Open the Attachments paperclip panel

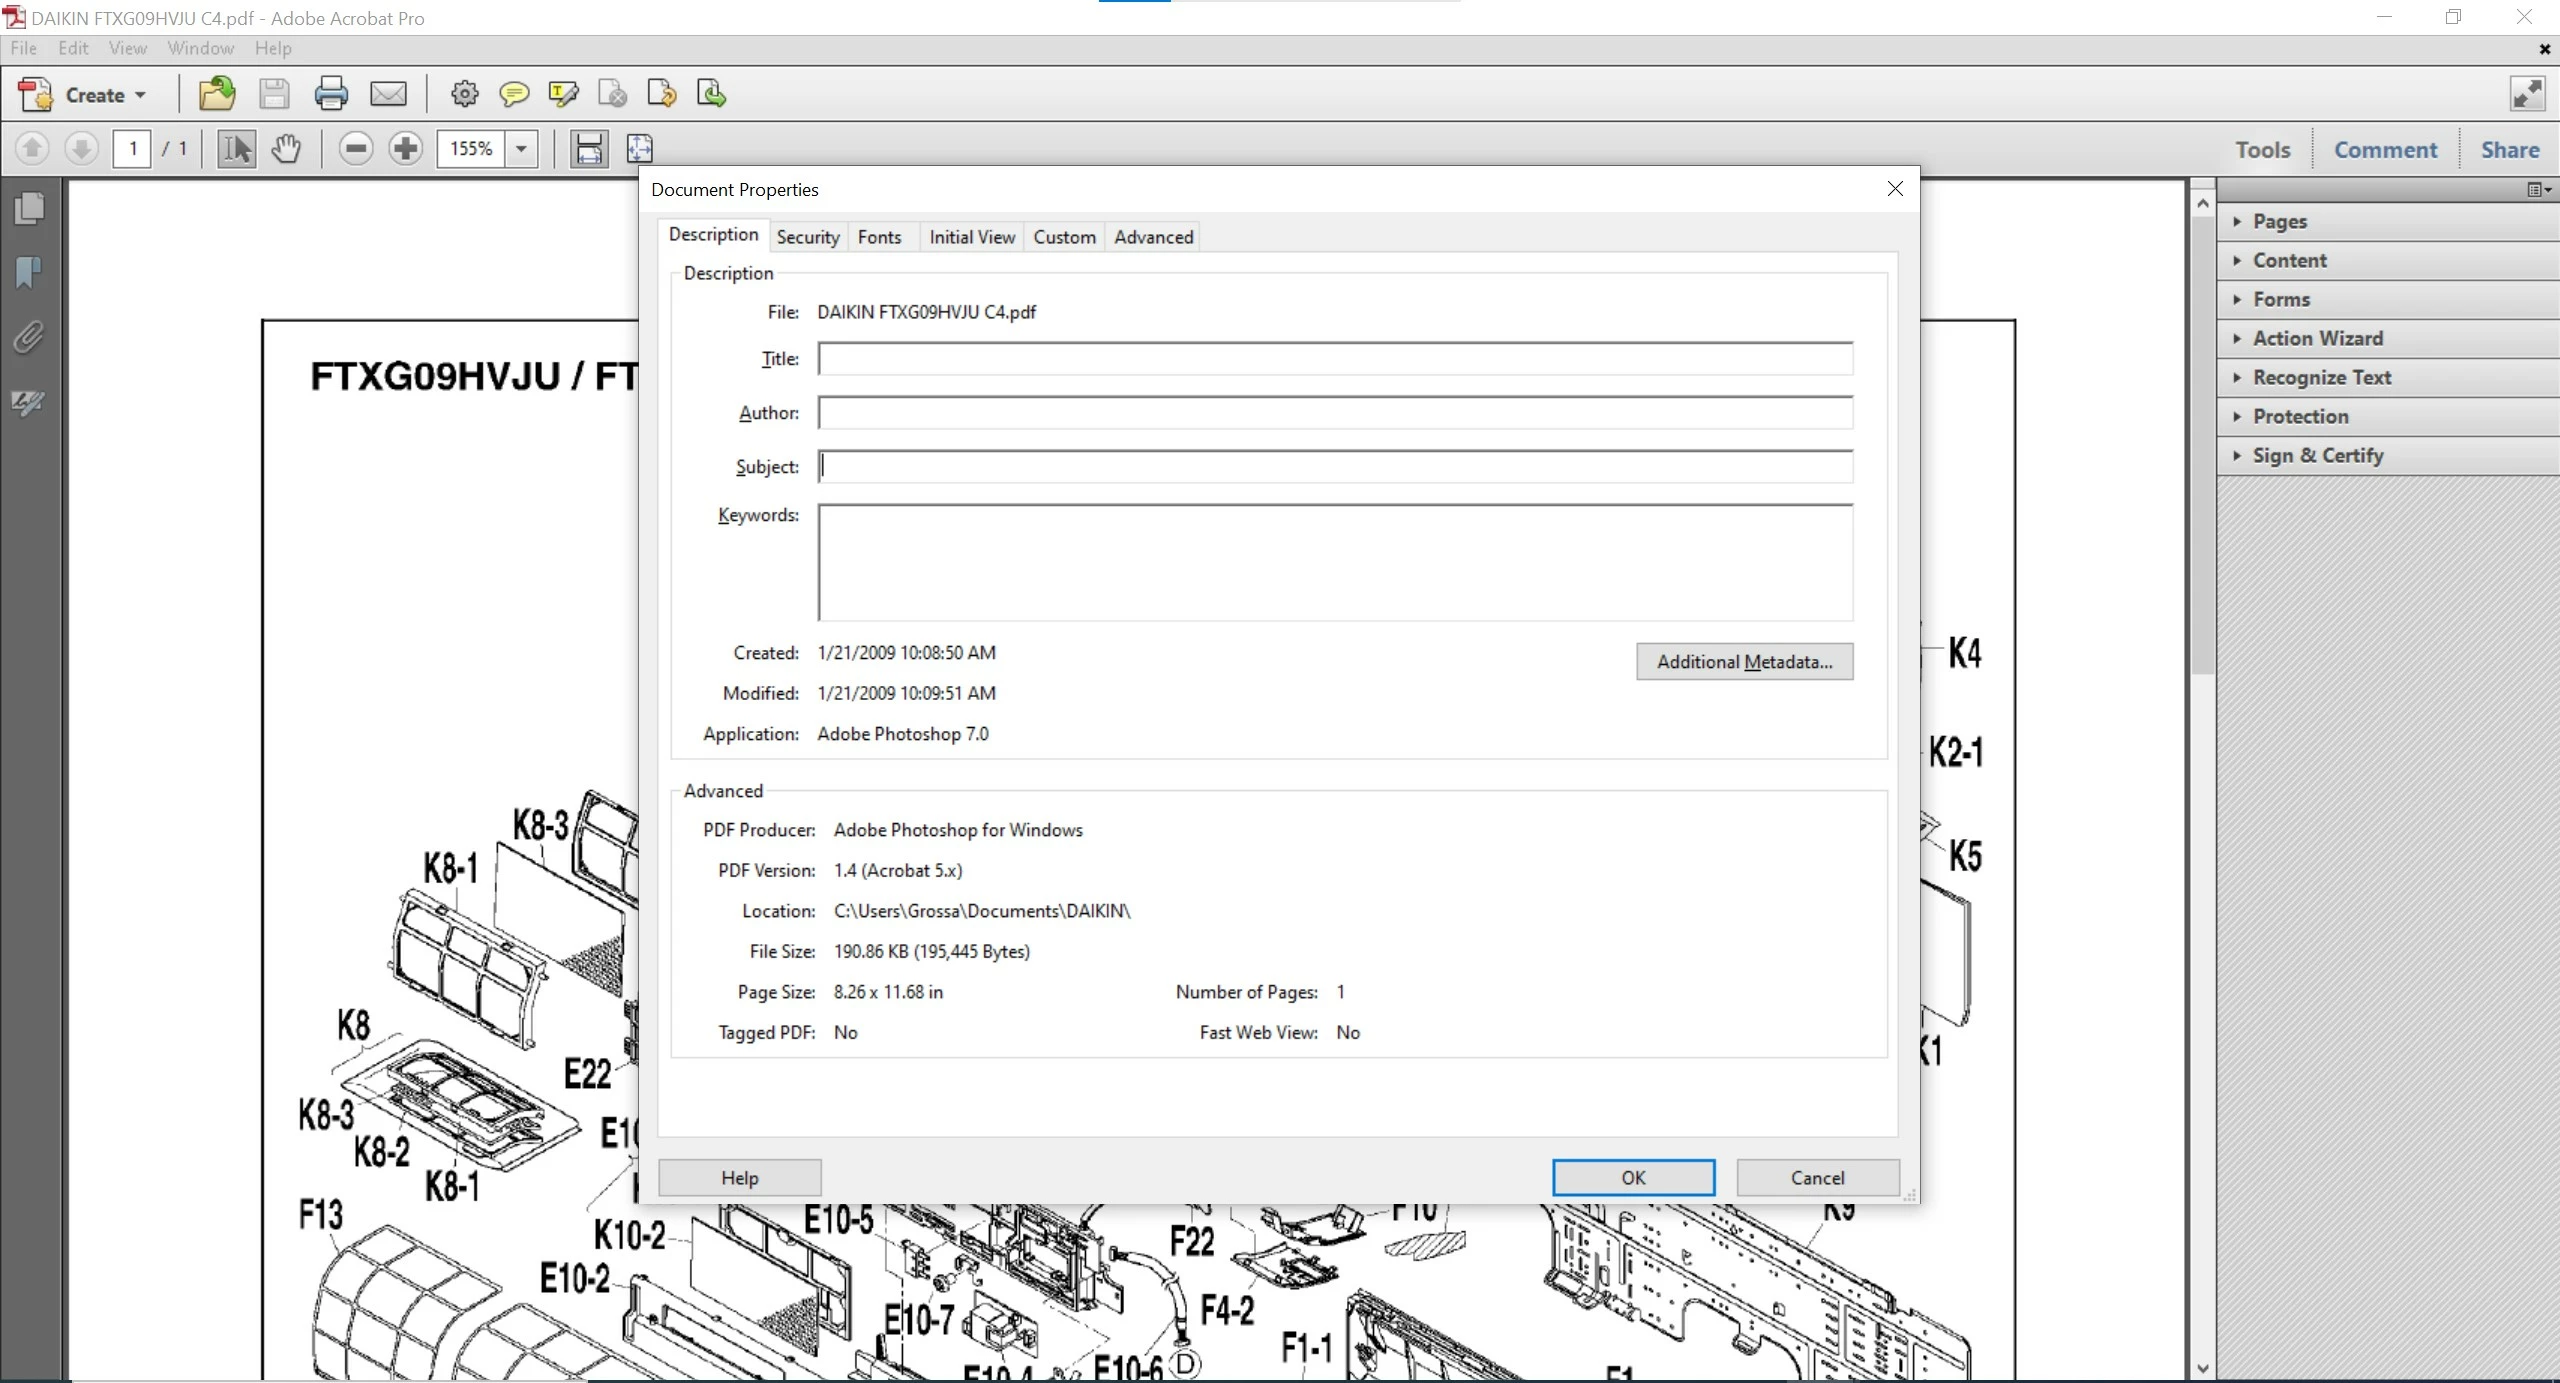[x=29, y=337]
